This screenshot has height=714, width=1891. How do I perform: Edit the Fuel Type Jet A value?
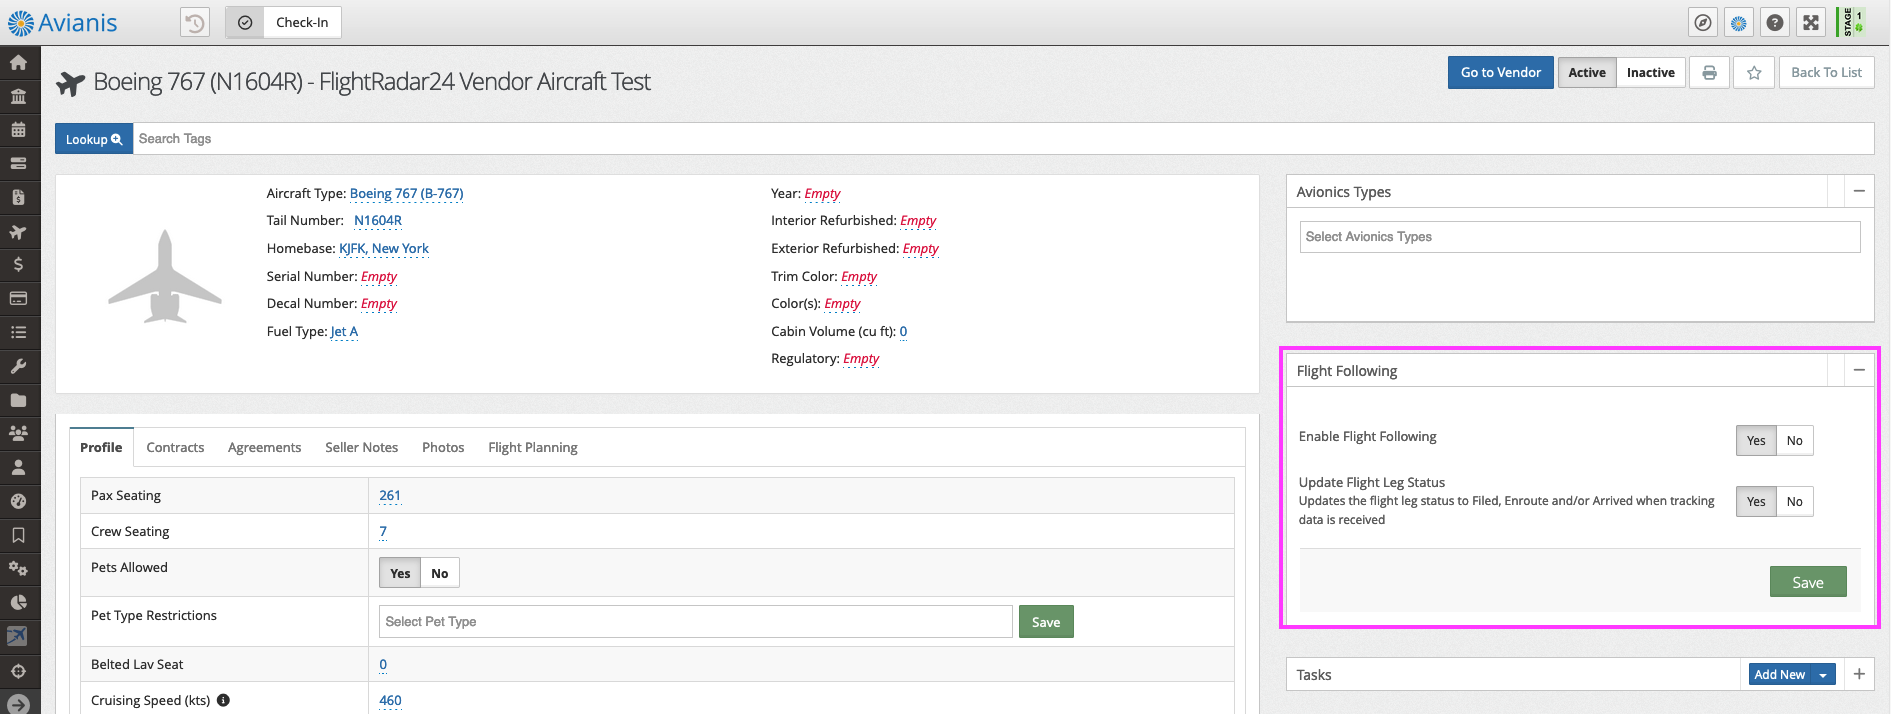[344, 331]
